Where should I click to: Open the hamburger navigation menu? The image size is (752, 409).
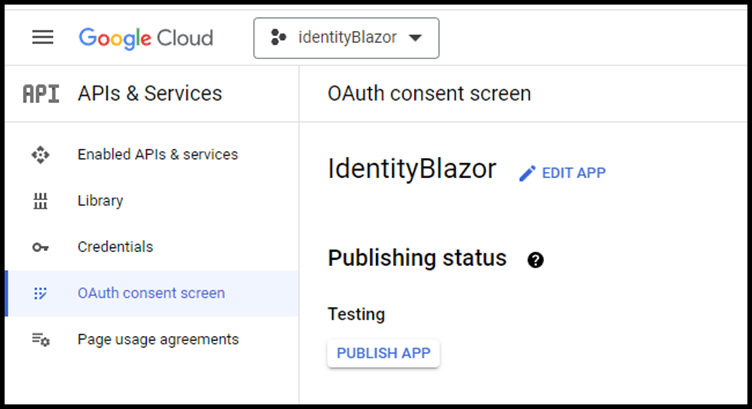(43, 37)
